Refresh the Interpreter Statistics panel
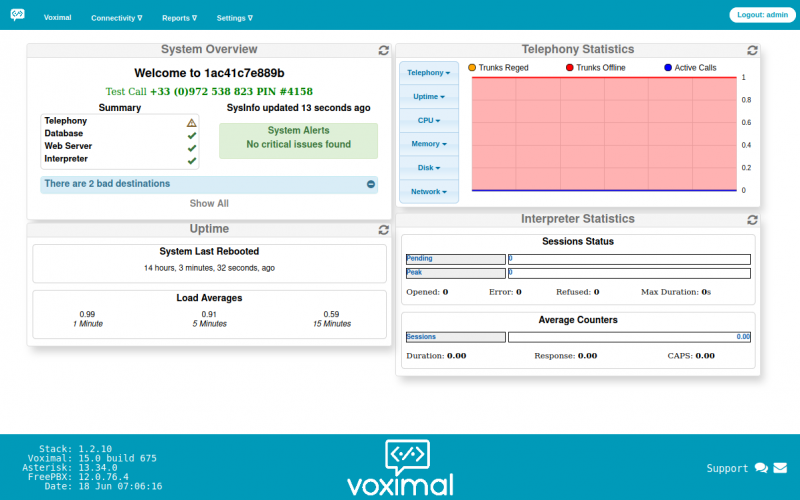The height and width of the screenshot is (500, 800). [x=753, y=220]
